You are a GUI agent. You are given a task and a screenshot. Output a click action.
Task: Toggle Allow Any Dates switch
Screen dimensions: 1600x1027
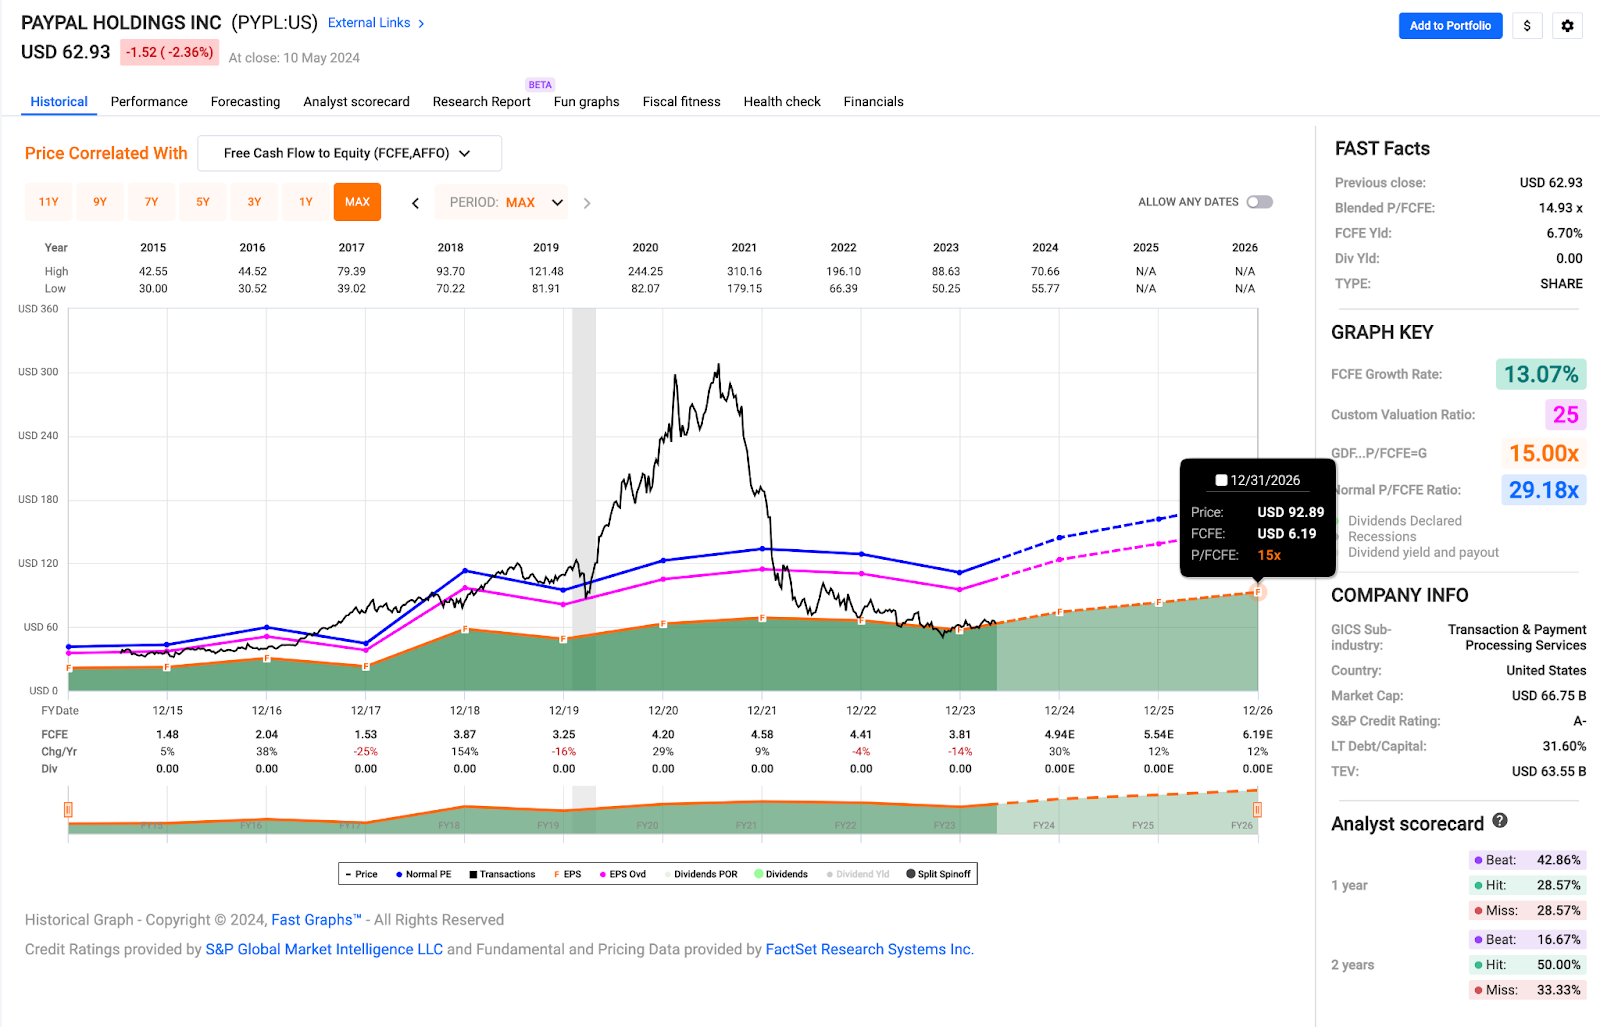click(1260, 202)
